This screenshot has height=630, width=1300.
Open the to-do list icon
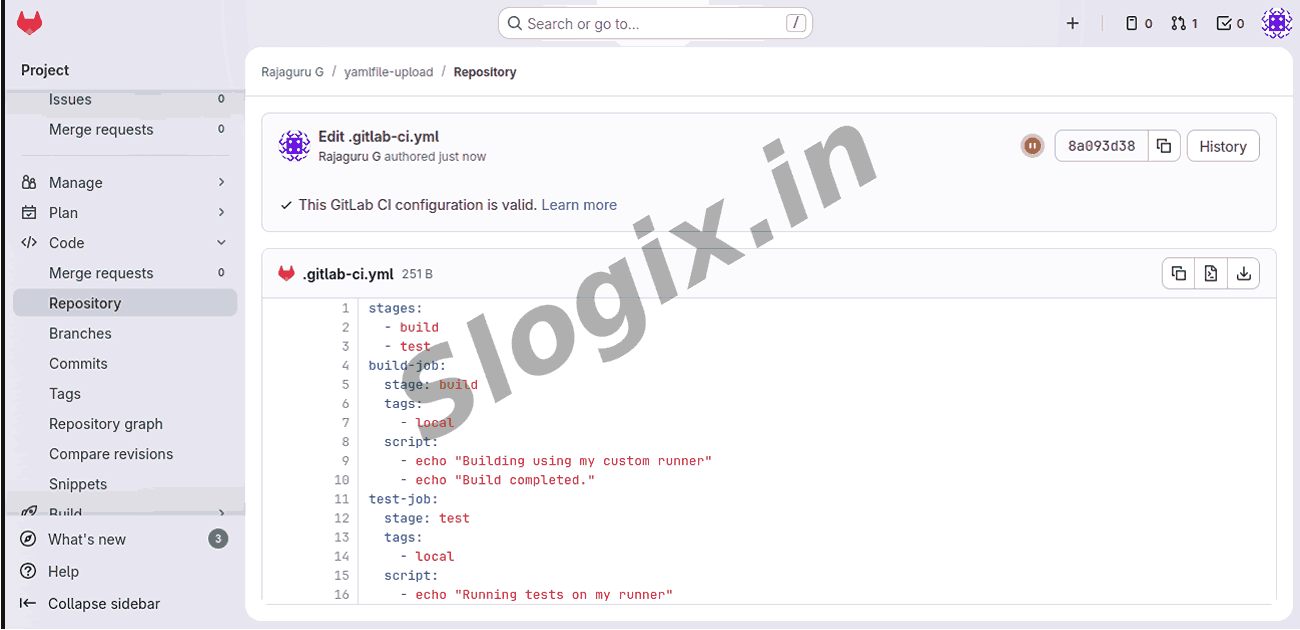(1230, 23)
